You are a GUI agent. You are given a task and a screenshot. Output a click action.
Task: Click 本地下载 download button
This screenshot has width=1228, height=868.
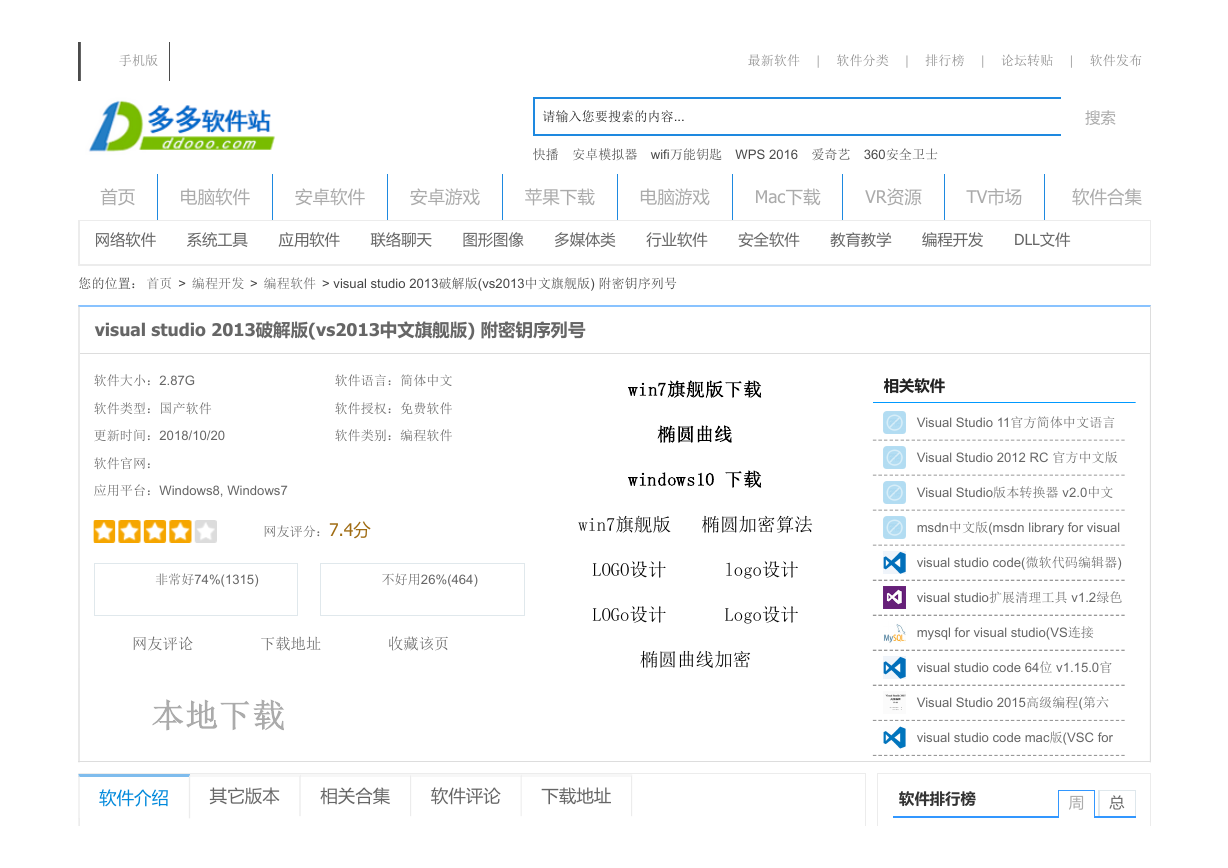point(219,716)
